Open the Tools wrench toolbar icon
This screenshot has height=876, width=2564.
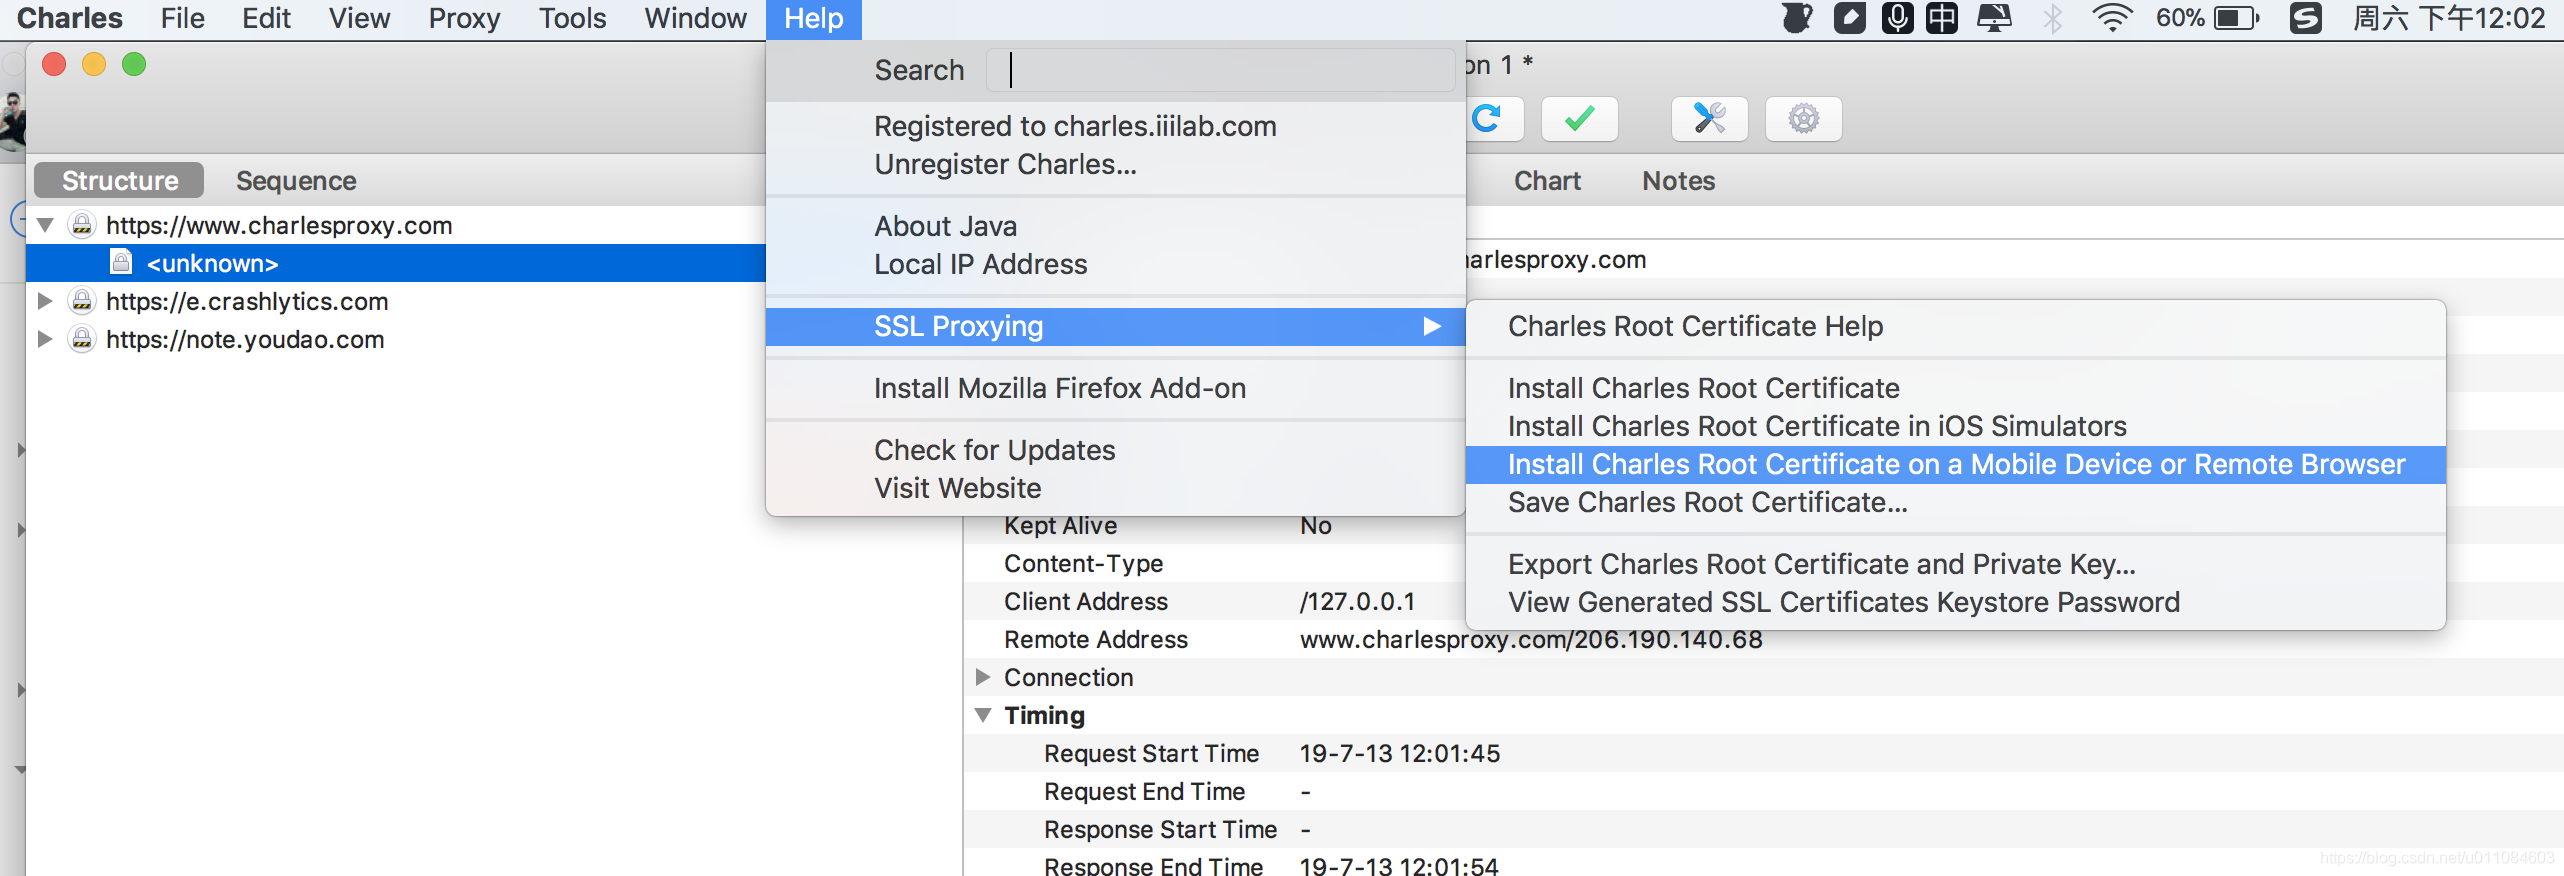point(1709,119)
